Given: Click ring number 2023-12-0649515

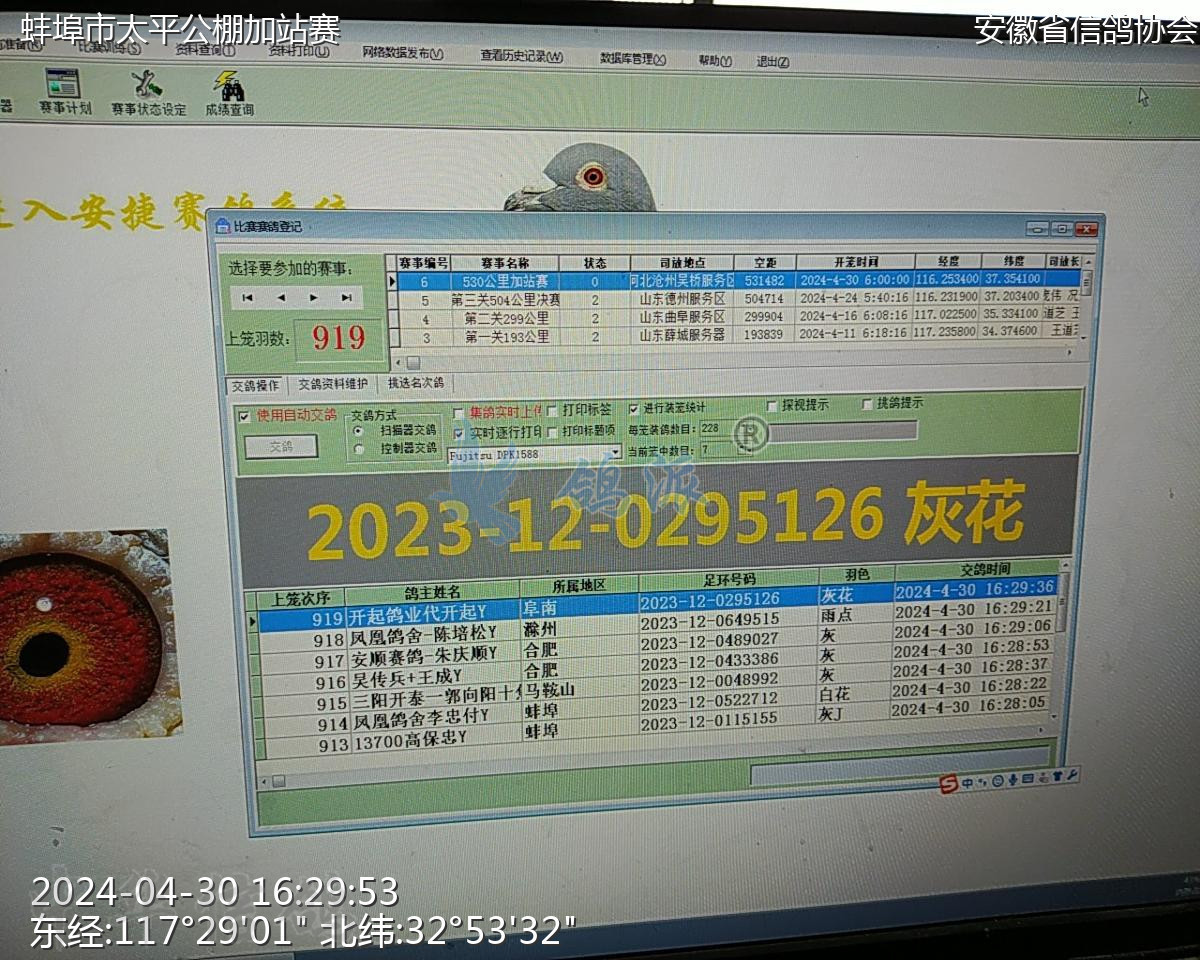Looking at the screenshot, I should [x=709, y=620].
